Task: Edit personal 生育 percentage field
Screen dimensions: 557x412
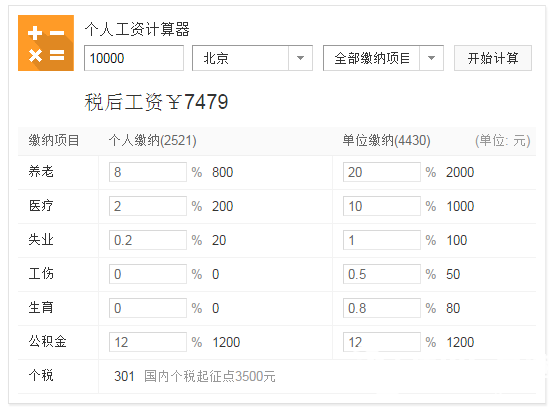Action: (x=148, y=308)
